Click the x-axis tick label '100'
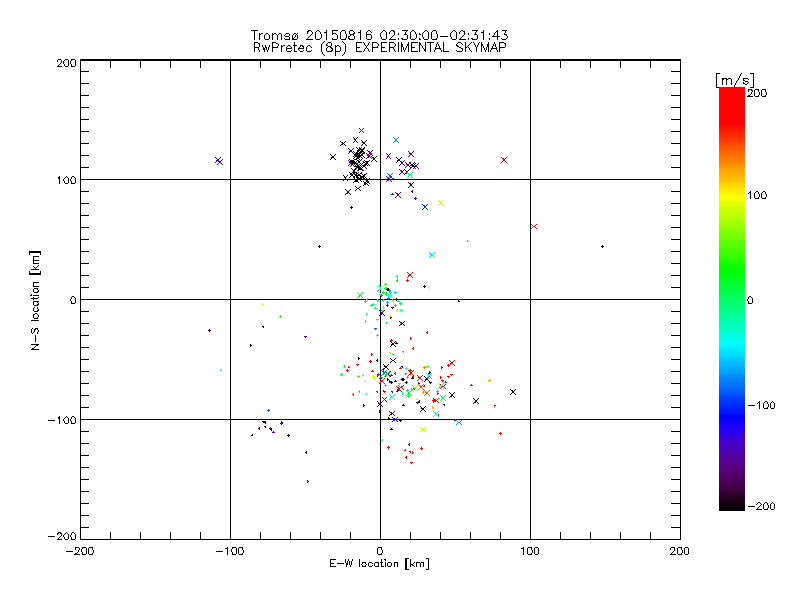This screenshot has height=600, width=800. [530, 552]
